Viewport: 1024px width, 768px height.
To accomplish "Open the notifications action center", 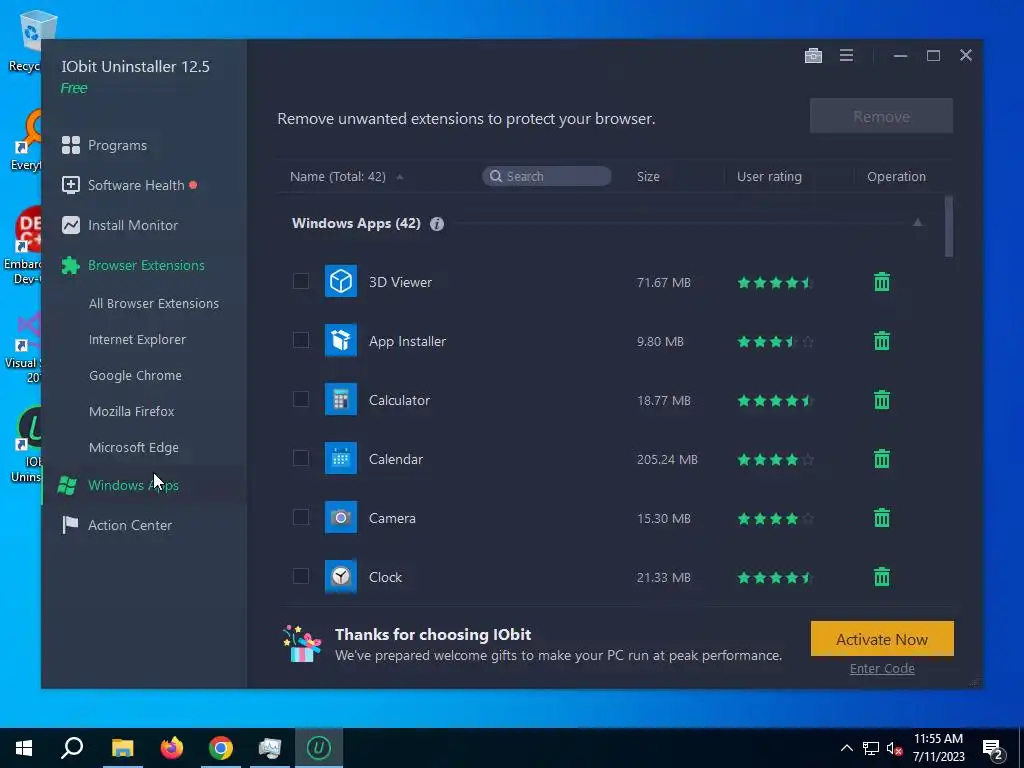I will click(993, 749).
